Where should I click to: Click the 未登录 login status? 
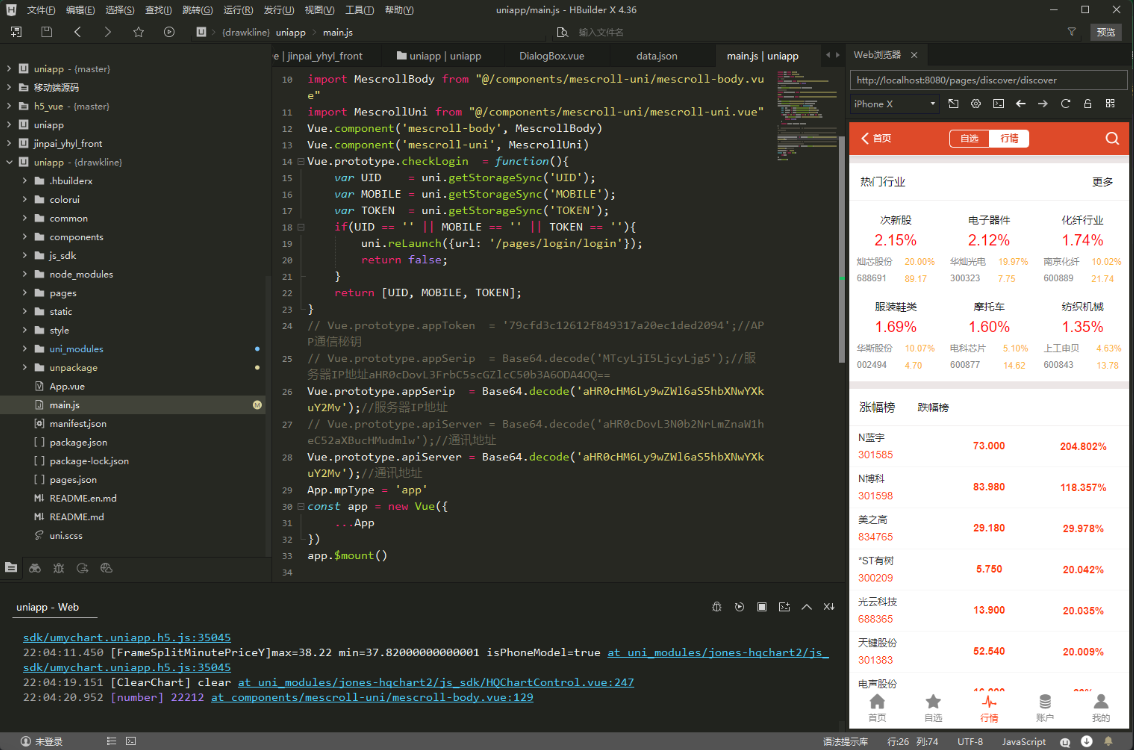click(41, 741)
